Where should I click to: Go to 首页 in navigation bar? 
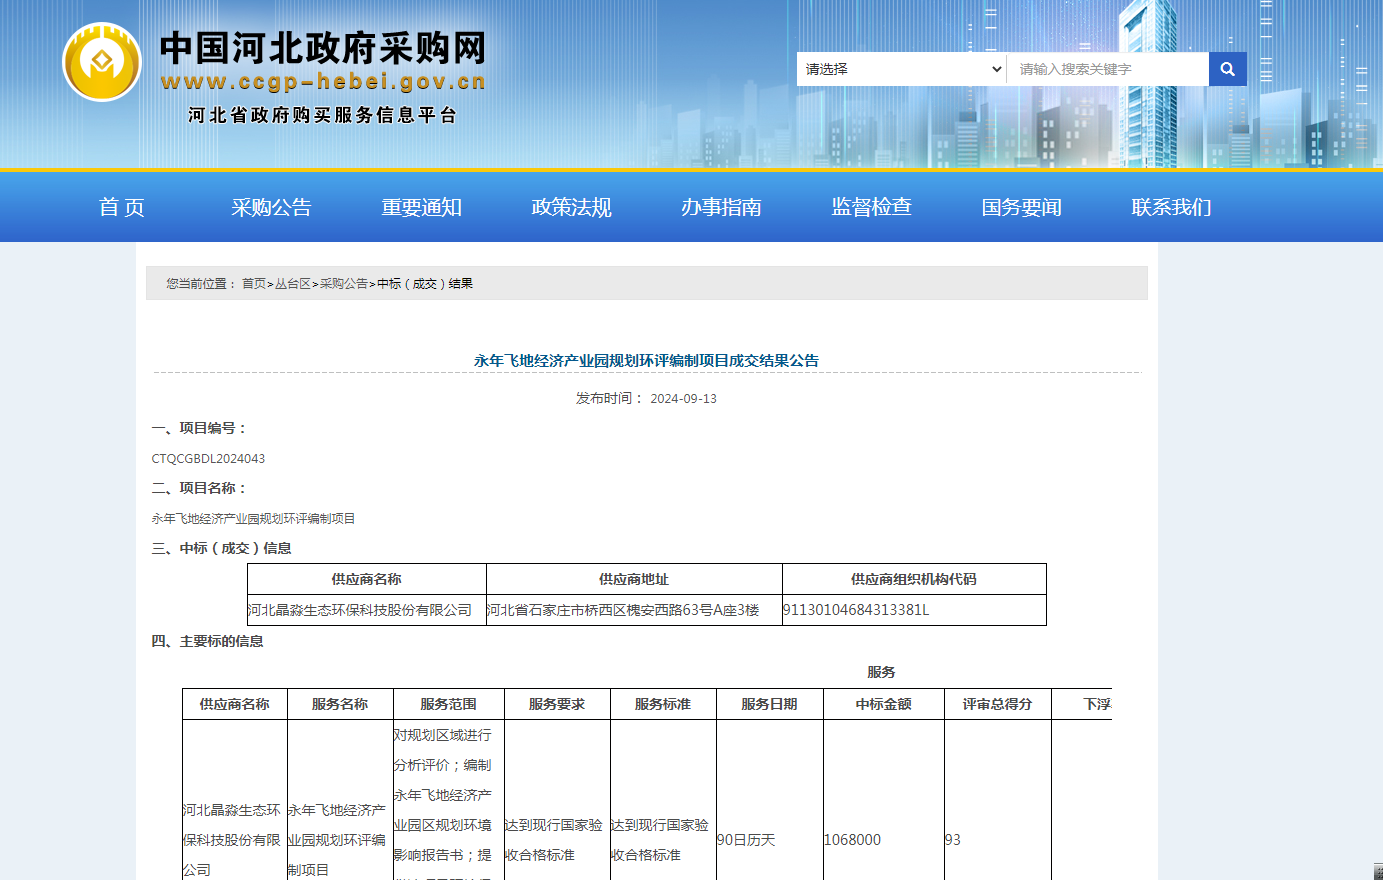(122, 207)
